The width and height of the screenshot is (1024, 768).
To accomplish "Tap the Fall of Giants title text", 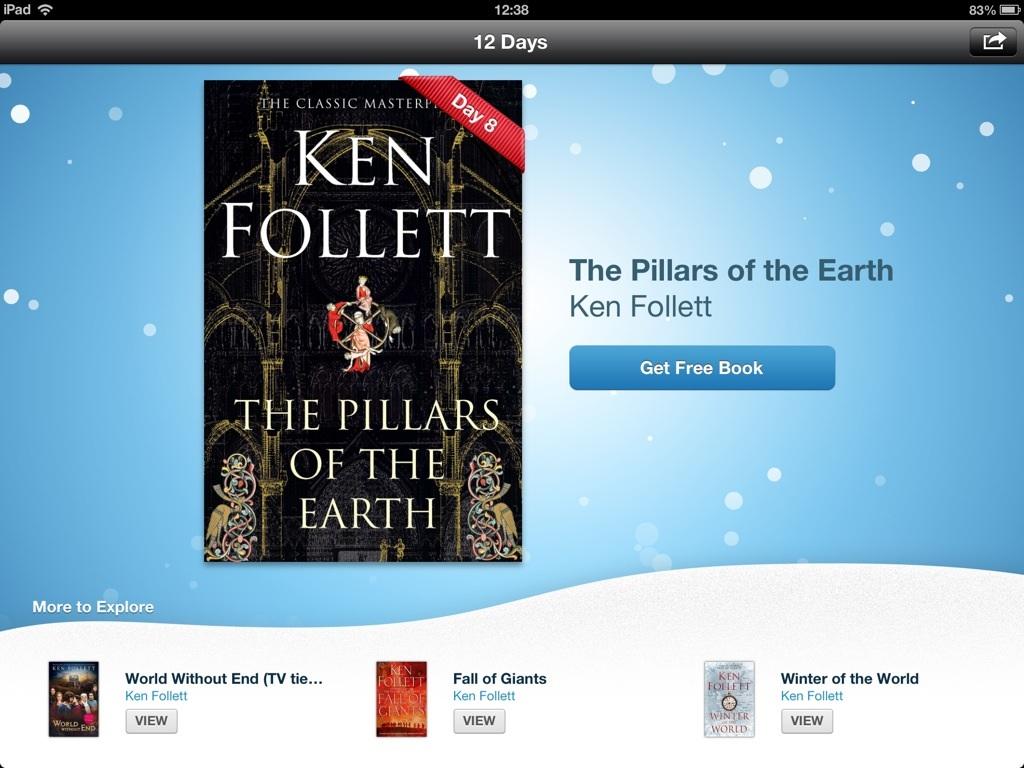I will click(500, 679).
